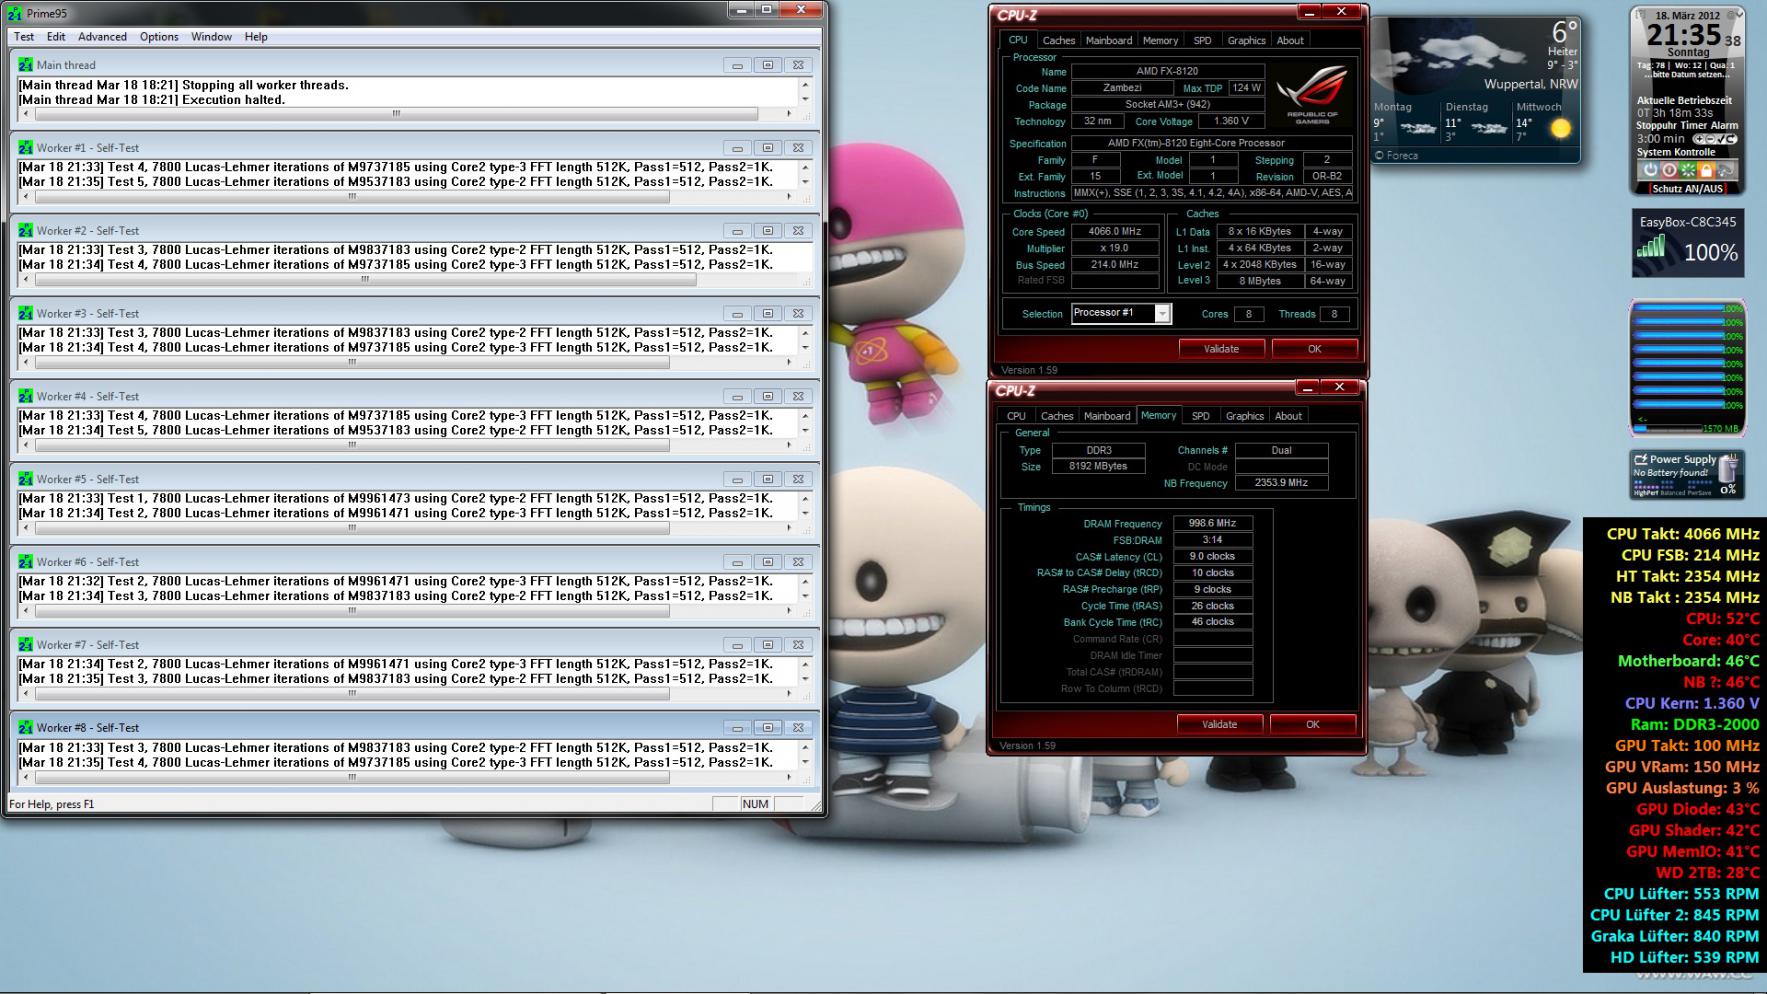
Task: Open the Window menu in Prime95
Action: click(x=211, y=37)
